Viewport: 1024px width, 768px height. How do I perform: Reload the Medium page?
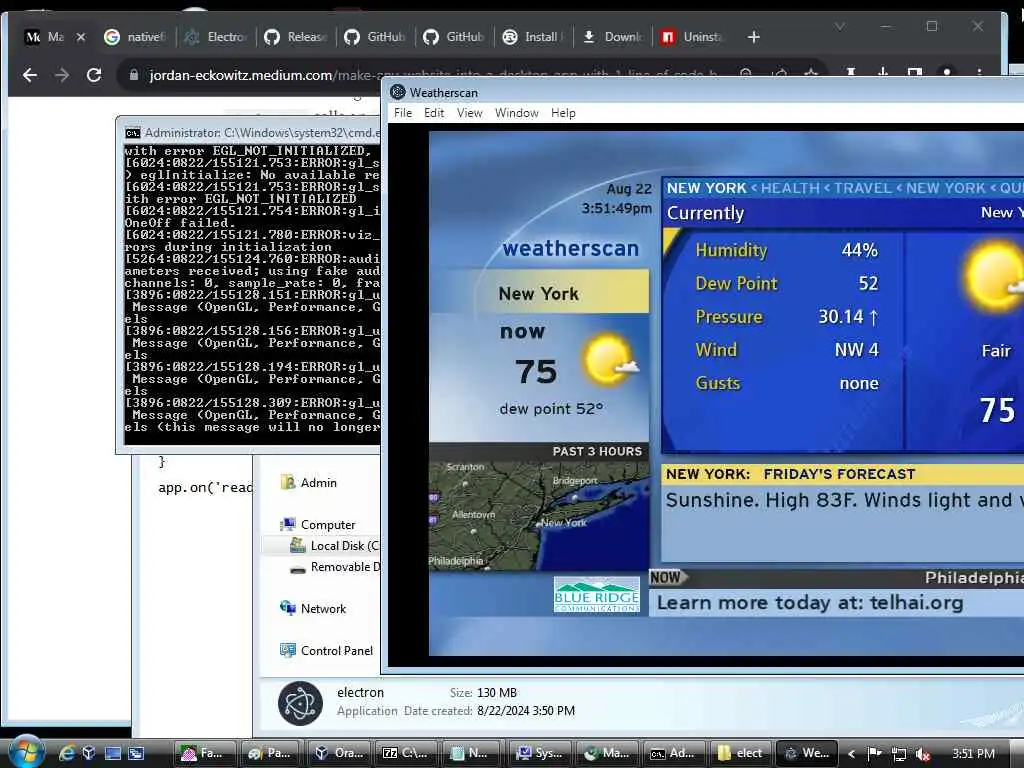point(94,75)
